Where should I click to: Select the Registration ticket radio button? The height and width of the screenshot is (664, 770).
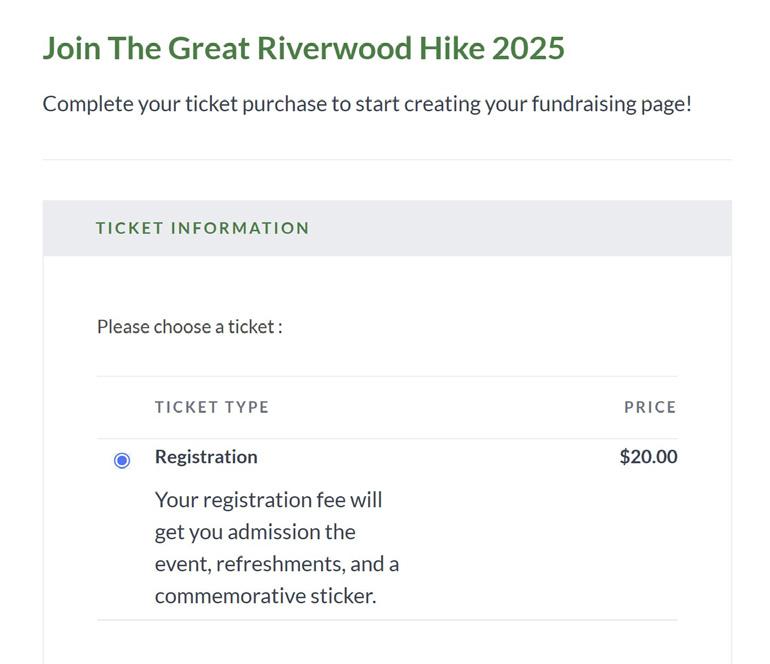pyautogui.click(x=122, y=460)
